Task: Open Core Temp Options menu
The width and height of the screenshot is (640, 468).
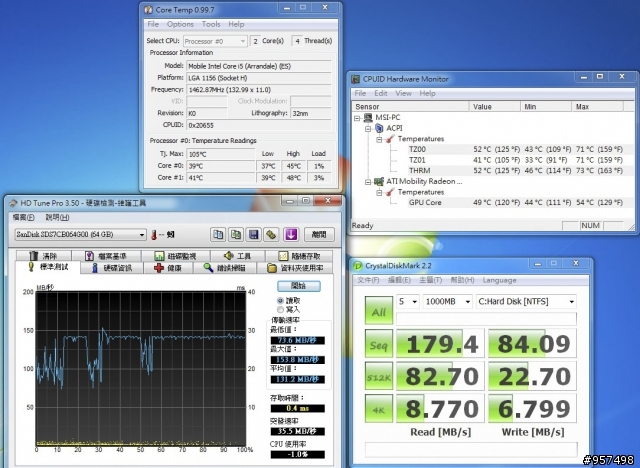Action: tap(180, 24)
